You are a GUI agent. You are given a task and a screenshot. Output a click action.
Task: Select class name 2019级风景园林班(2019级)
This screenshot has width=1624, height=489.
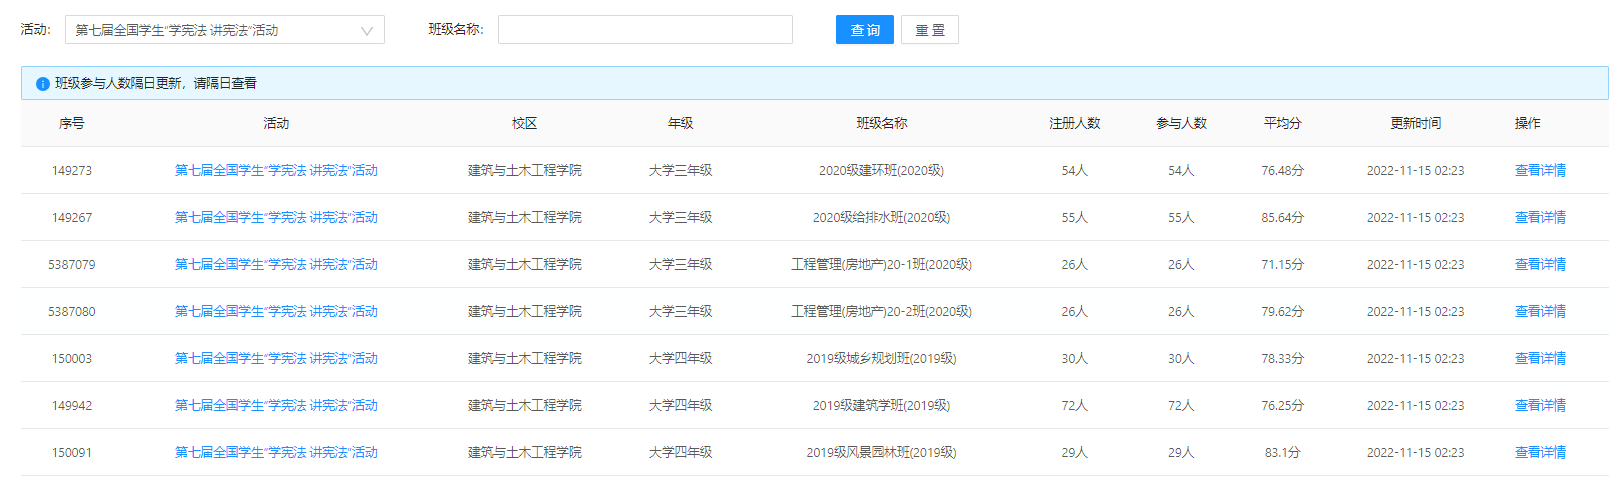click(x=882, y=452)
